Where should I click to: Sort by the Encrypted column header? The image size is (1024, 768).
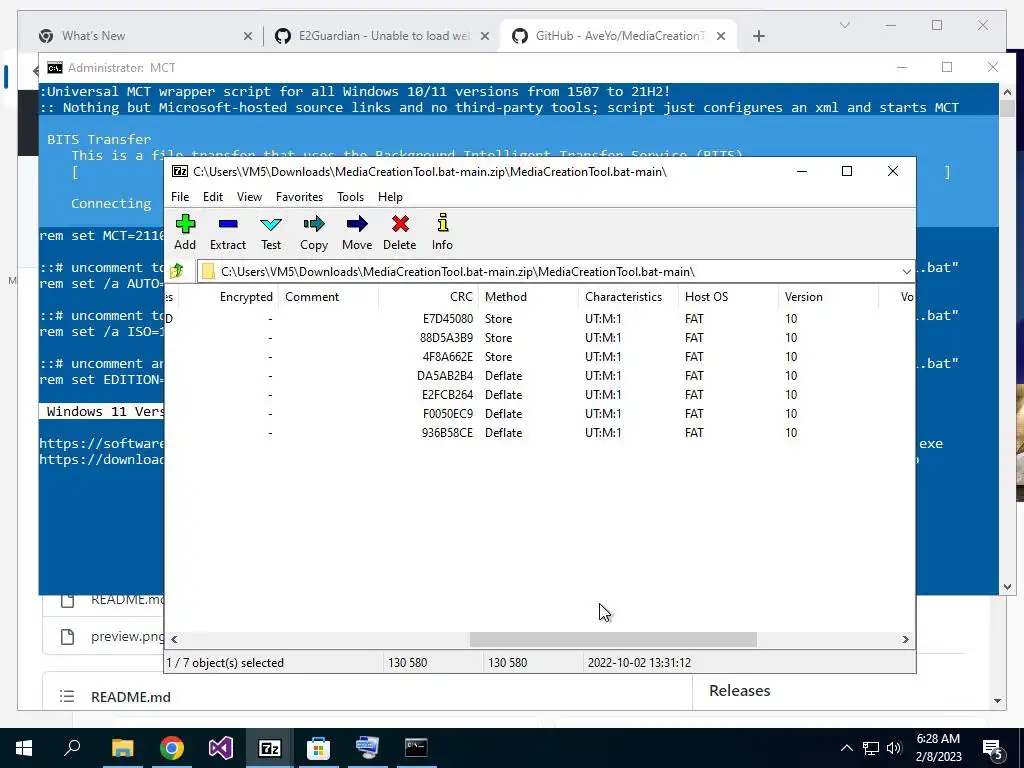click(x=229, y=296)
